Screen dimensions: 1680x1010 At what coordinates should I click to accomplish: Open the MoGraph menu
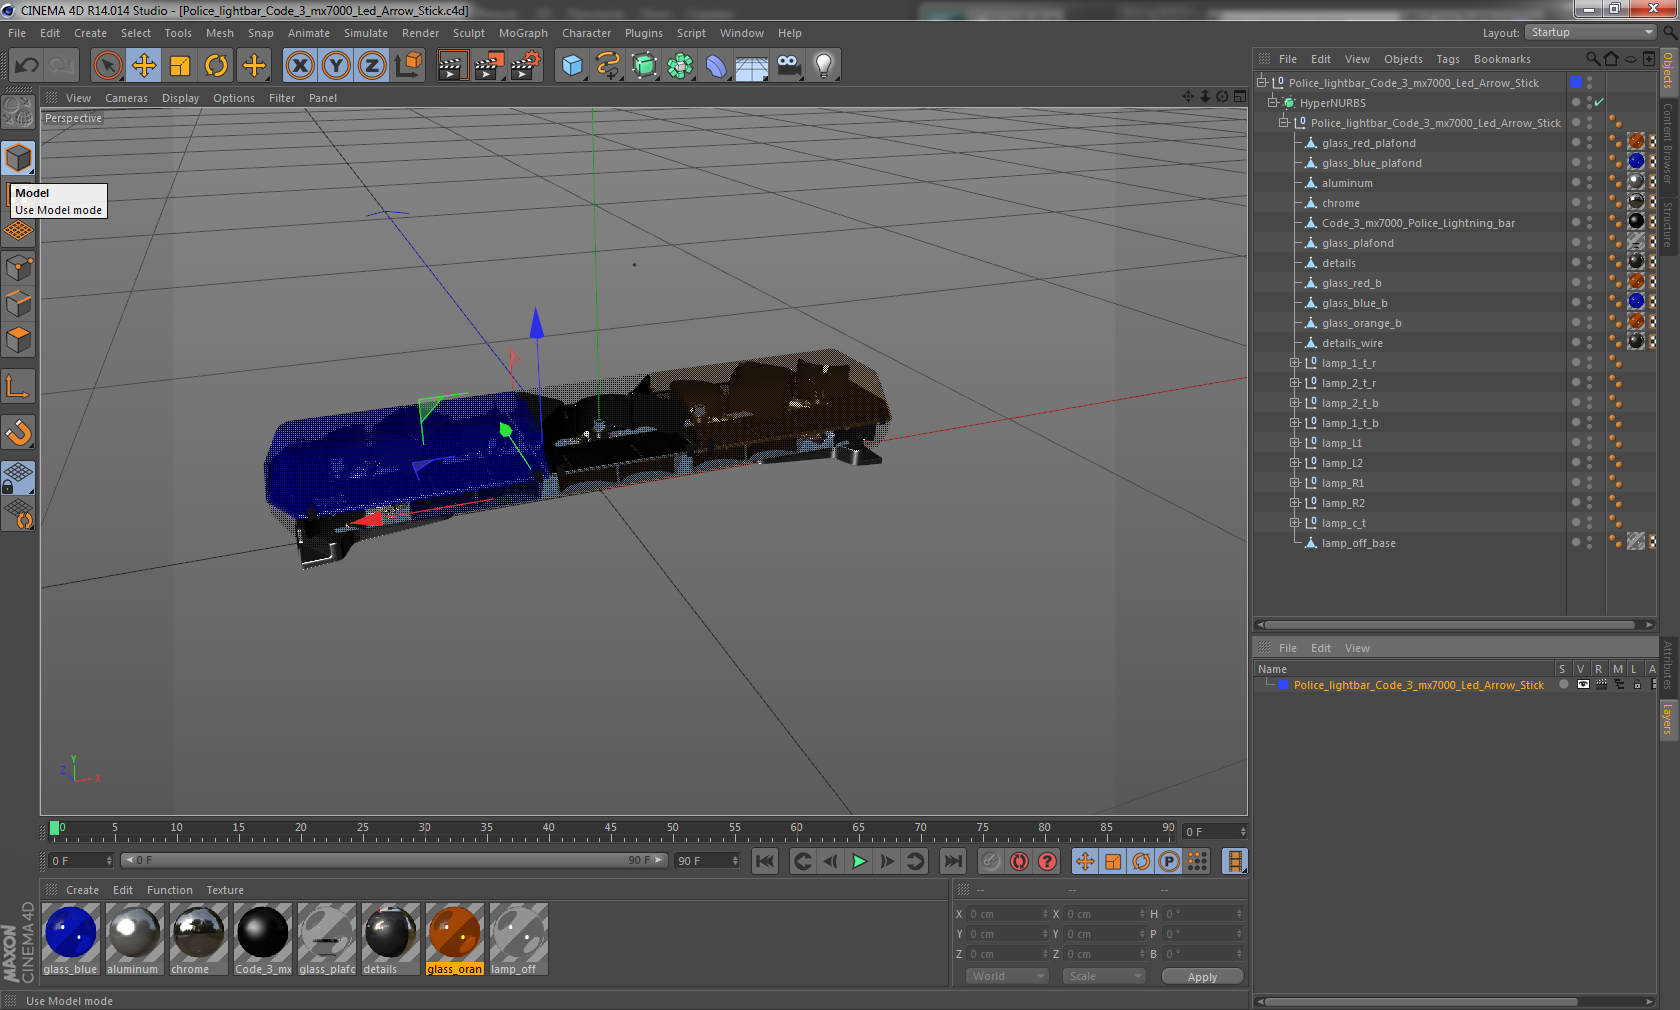[523, 33]
